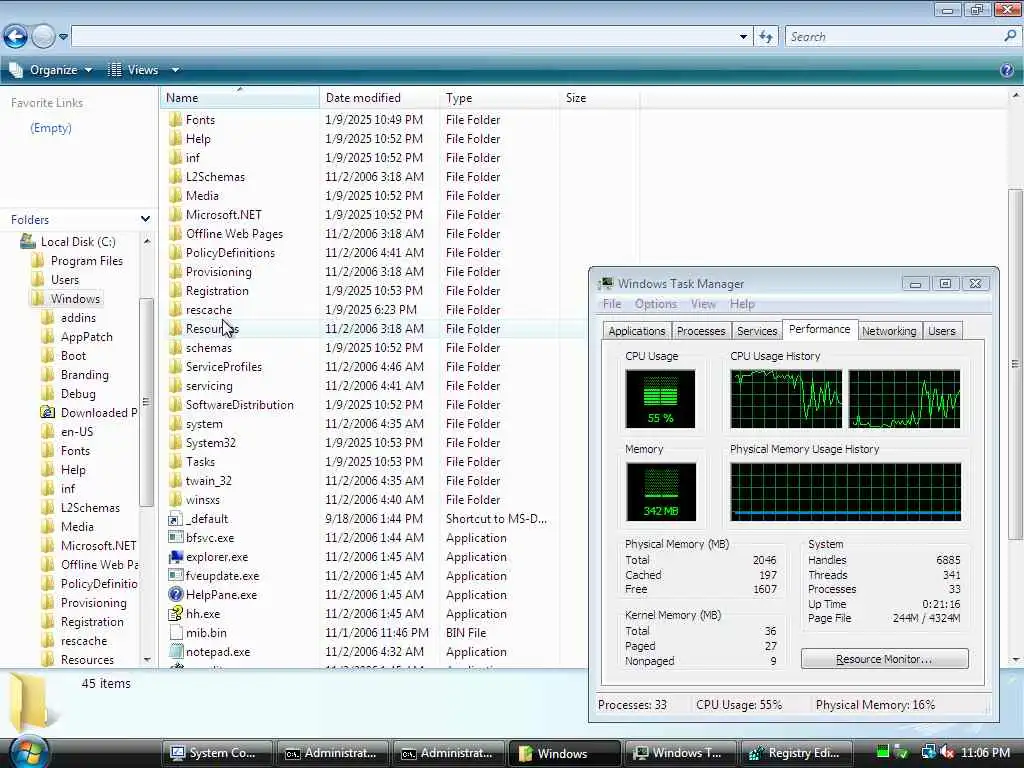Select System32 folder icon in file list
Screen dimensions: 1024x768
pyautogui.click(x=175, y=442)
